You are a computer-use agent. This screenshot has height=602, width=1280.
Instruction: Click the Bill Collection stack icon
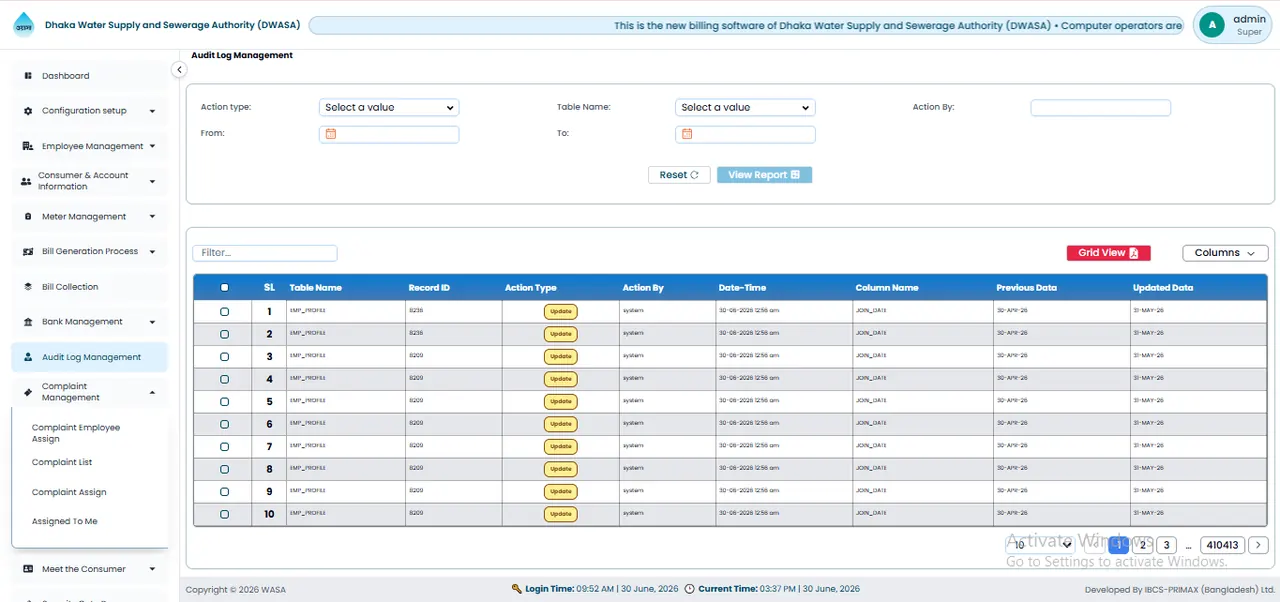point(28,287)
